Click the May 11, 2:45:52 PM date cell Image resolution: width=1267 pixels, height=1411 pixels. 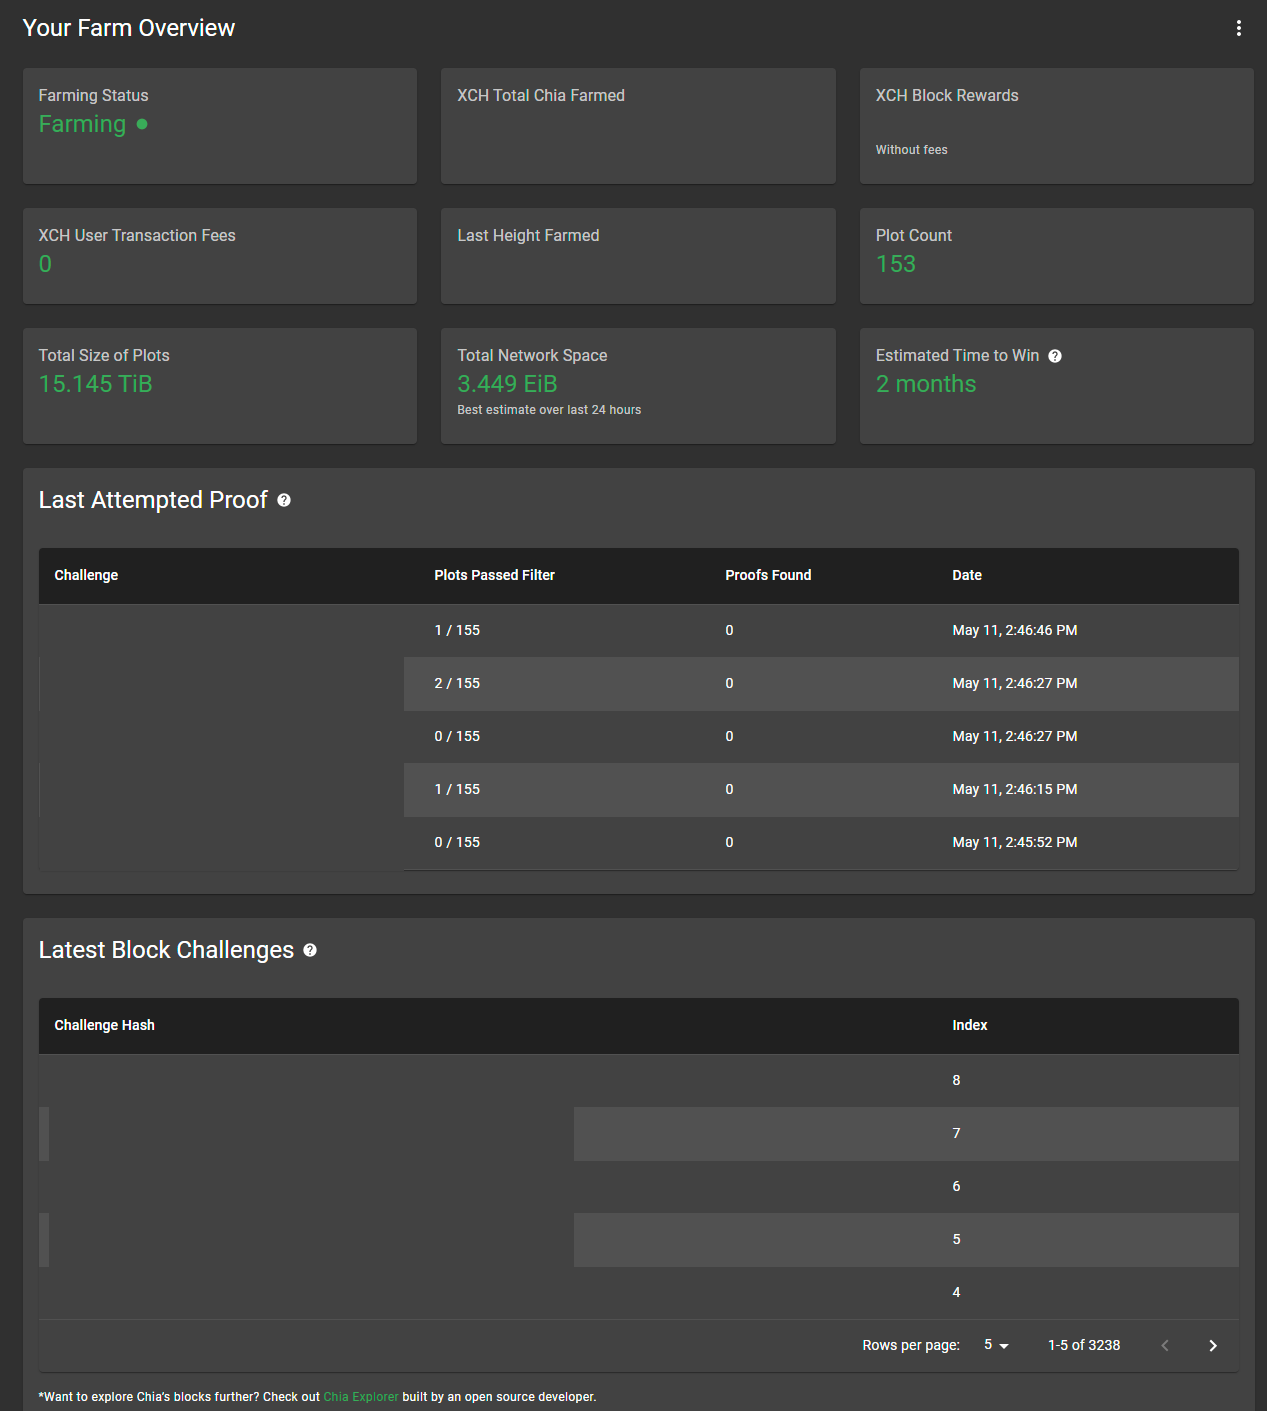point(1015,842)
